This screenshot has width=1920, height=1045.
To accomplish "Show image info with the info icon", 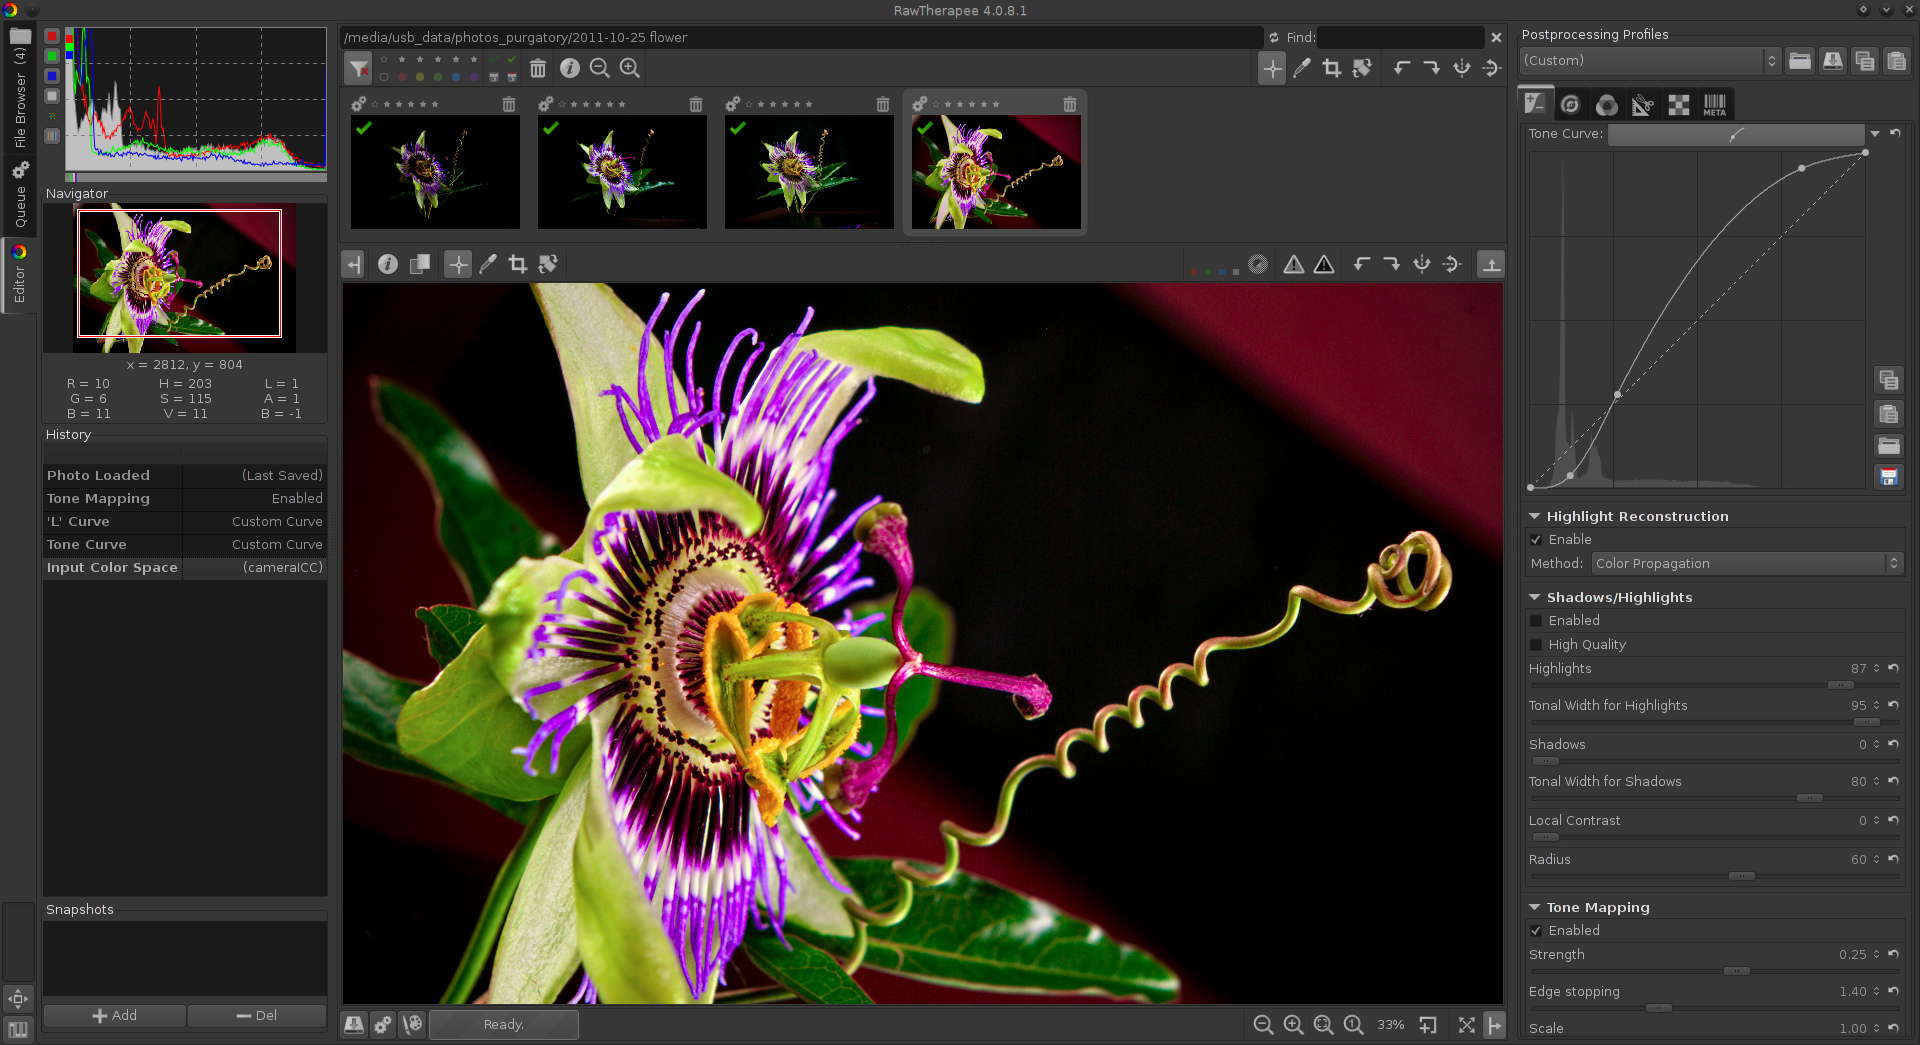I will [387, 264].
